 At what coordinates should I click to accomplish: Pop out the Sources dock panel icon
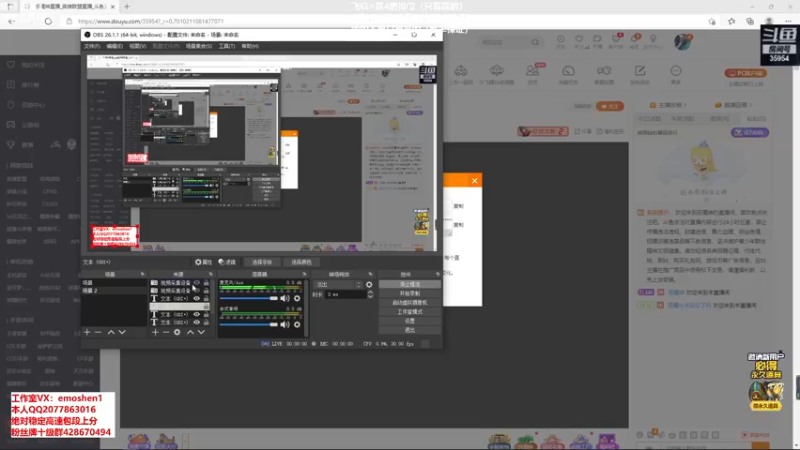(211, 274)
